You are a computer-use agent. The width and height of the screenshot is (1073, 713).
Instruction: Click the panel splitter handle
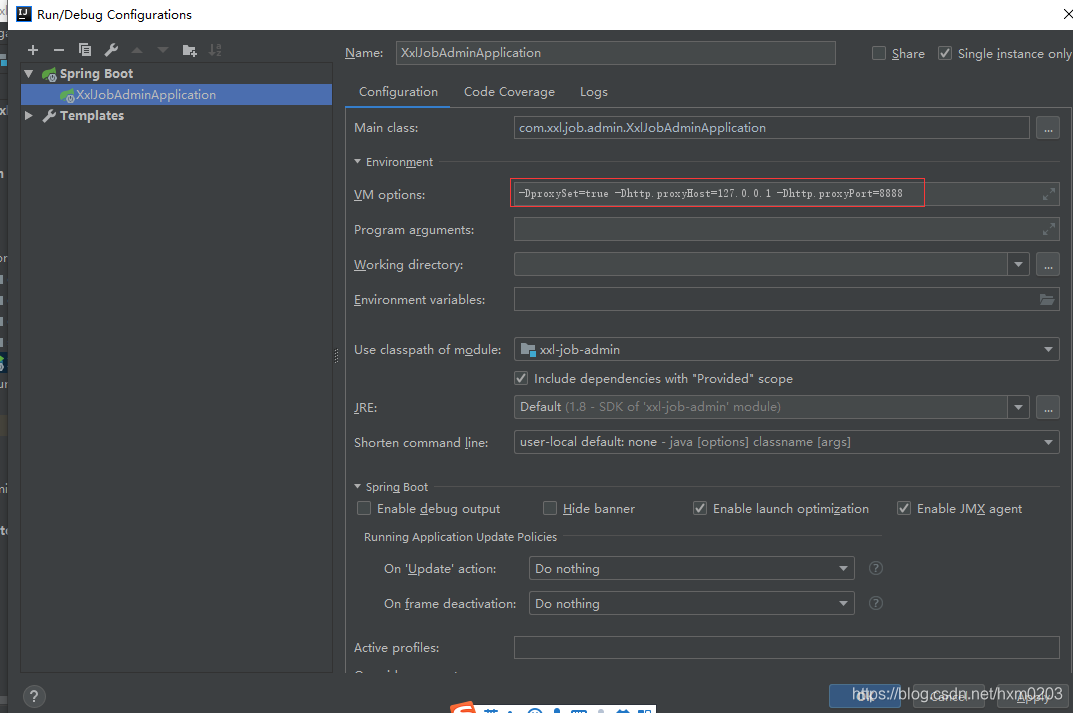point(336,356)
